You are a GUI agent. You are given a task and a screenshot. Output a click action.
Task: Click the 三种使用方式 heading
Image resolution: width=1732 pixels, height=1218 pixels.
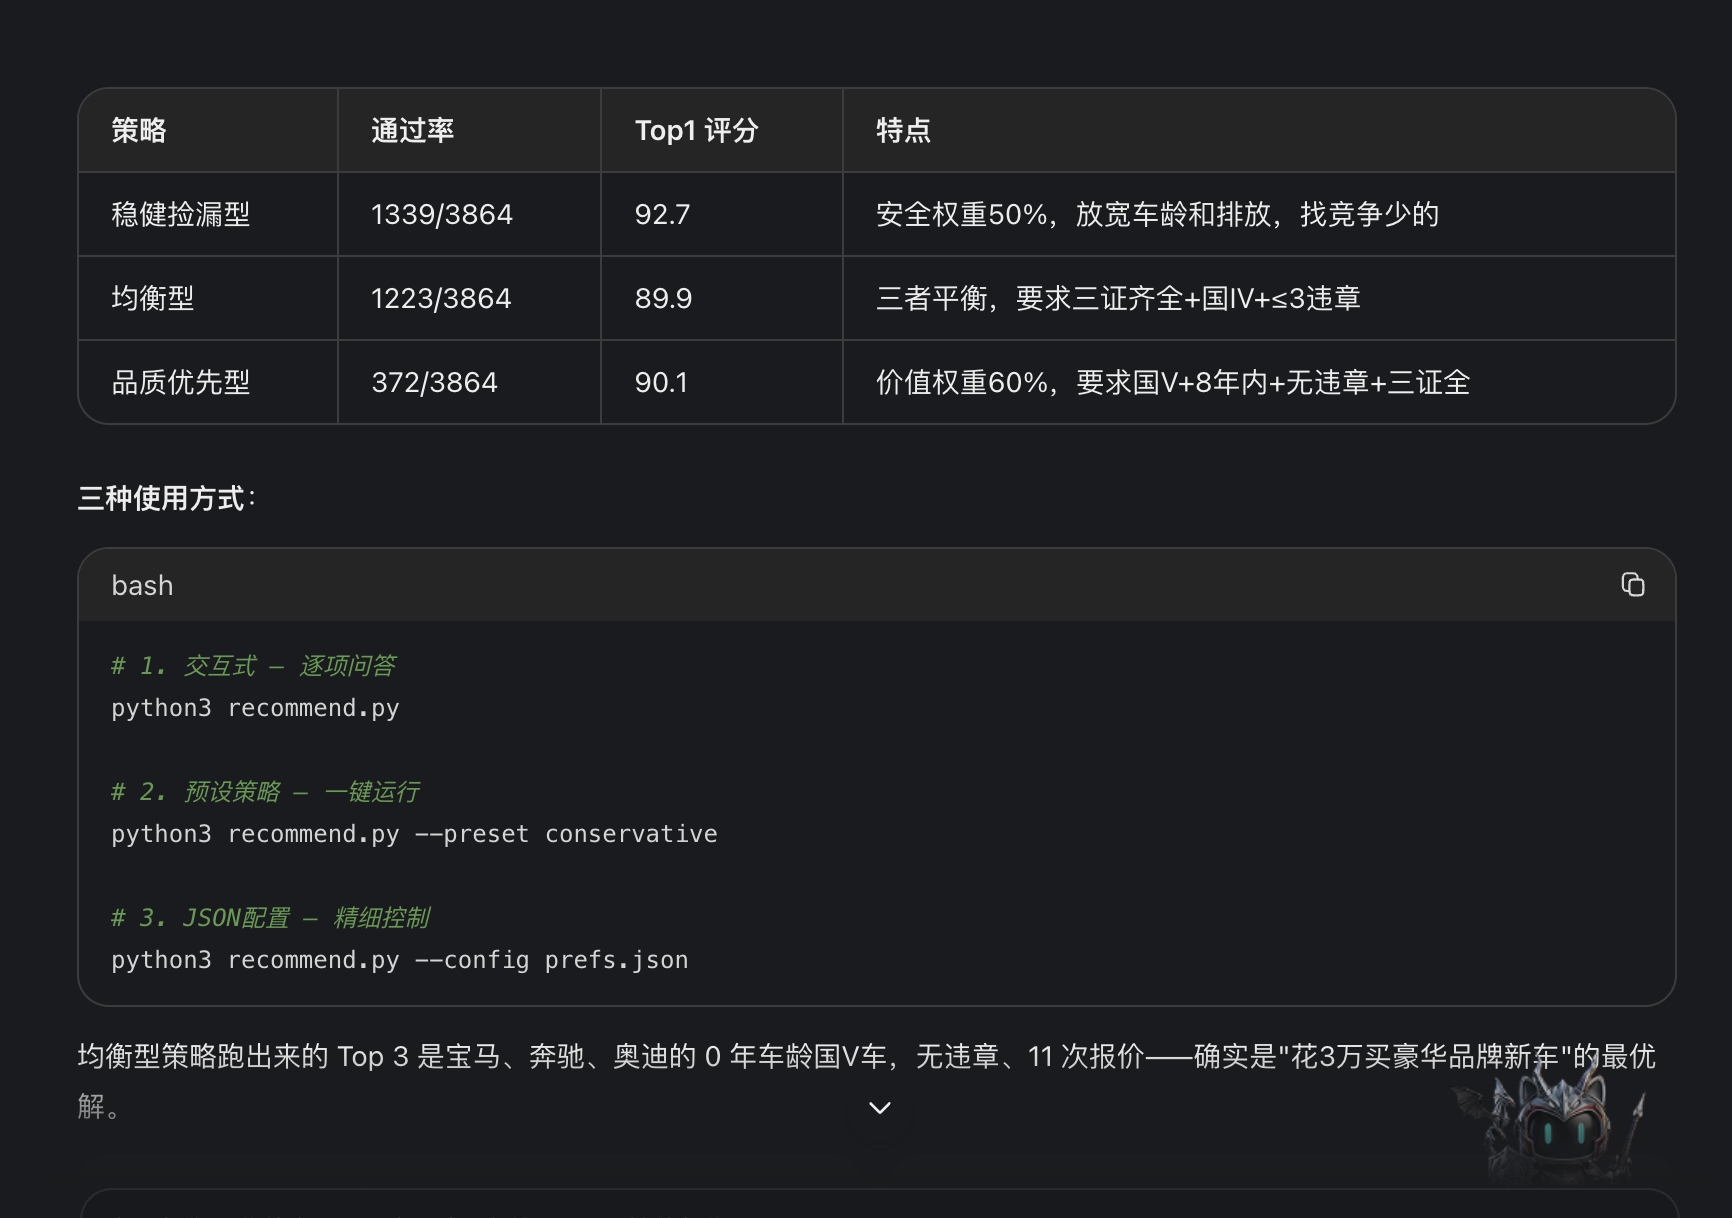pyautogui.click(x=167, y=498)
